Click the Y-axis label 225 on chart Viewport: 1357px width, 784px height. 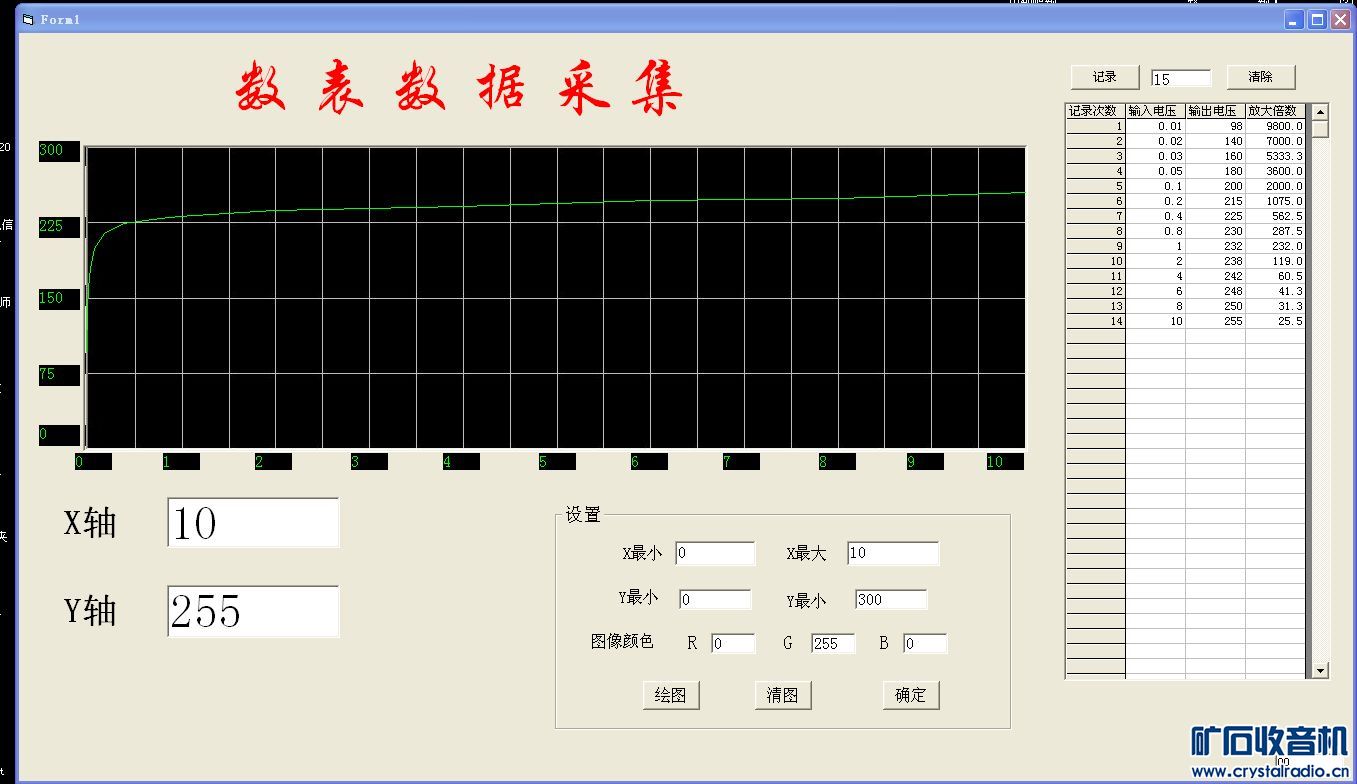tap(59, 226)
